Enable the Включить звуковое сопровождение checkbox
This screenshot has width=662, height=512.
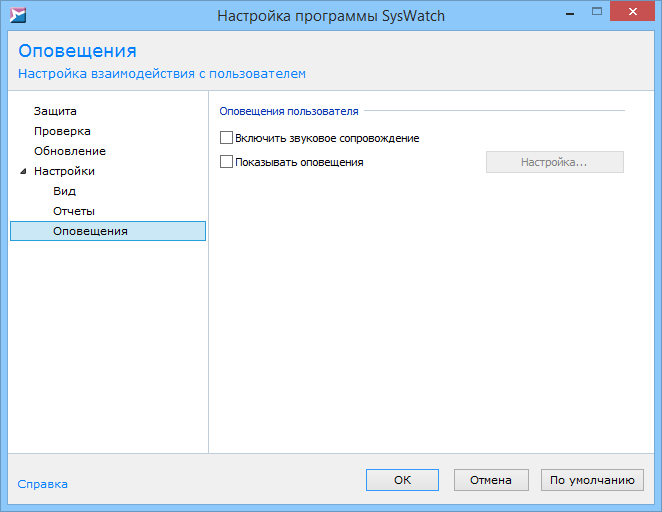(226, 138)
